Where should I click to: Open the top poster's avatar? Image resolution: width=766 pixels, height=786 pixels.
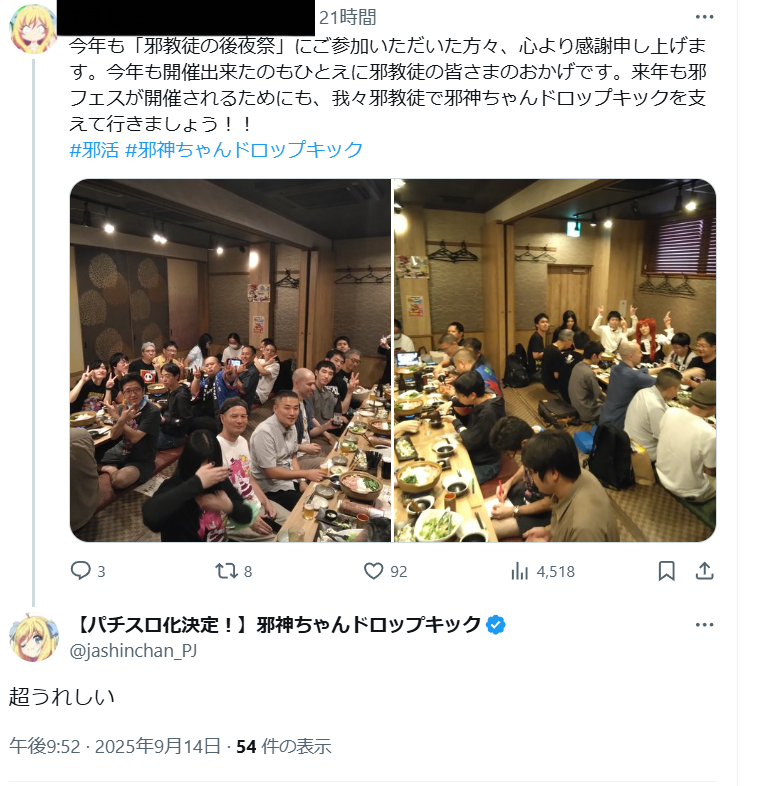[33, 30]
